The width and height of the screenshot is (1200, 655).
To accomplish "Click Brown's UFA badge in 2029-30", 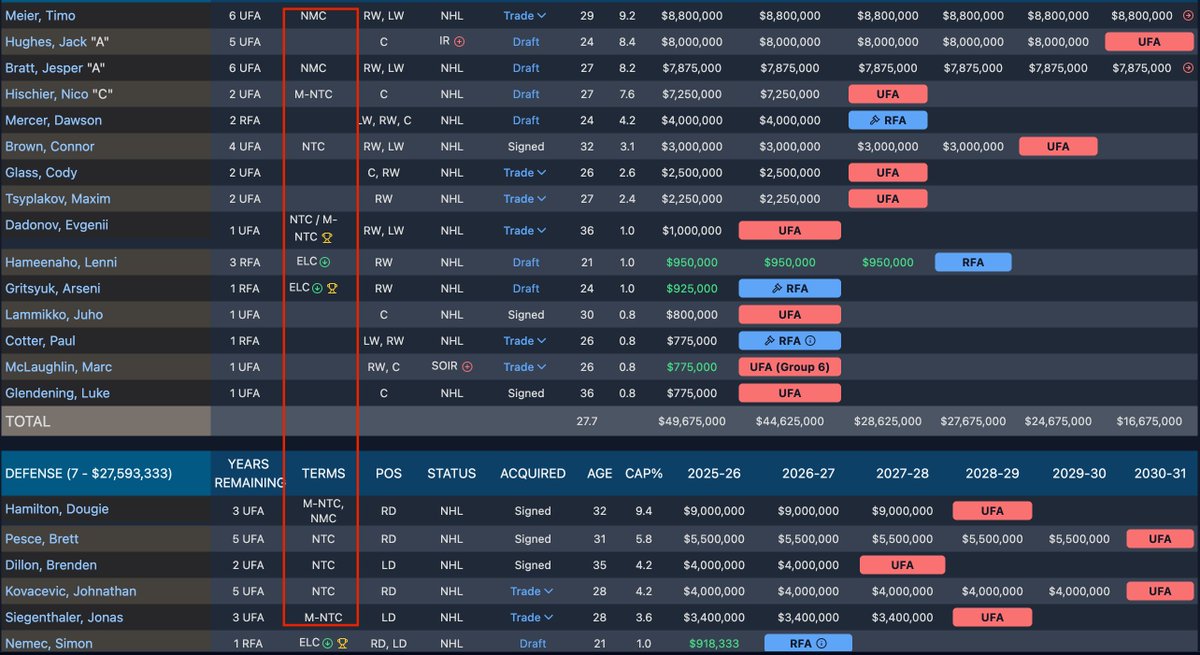I will 1058,146.
